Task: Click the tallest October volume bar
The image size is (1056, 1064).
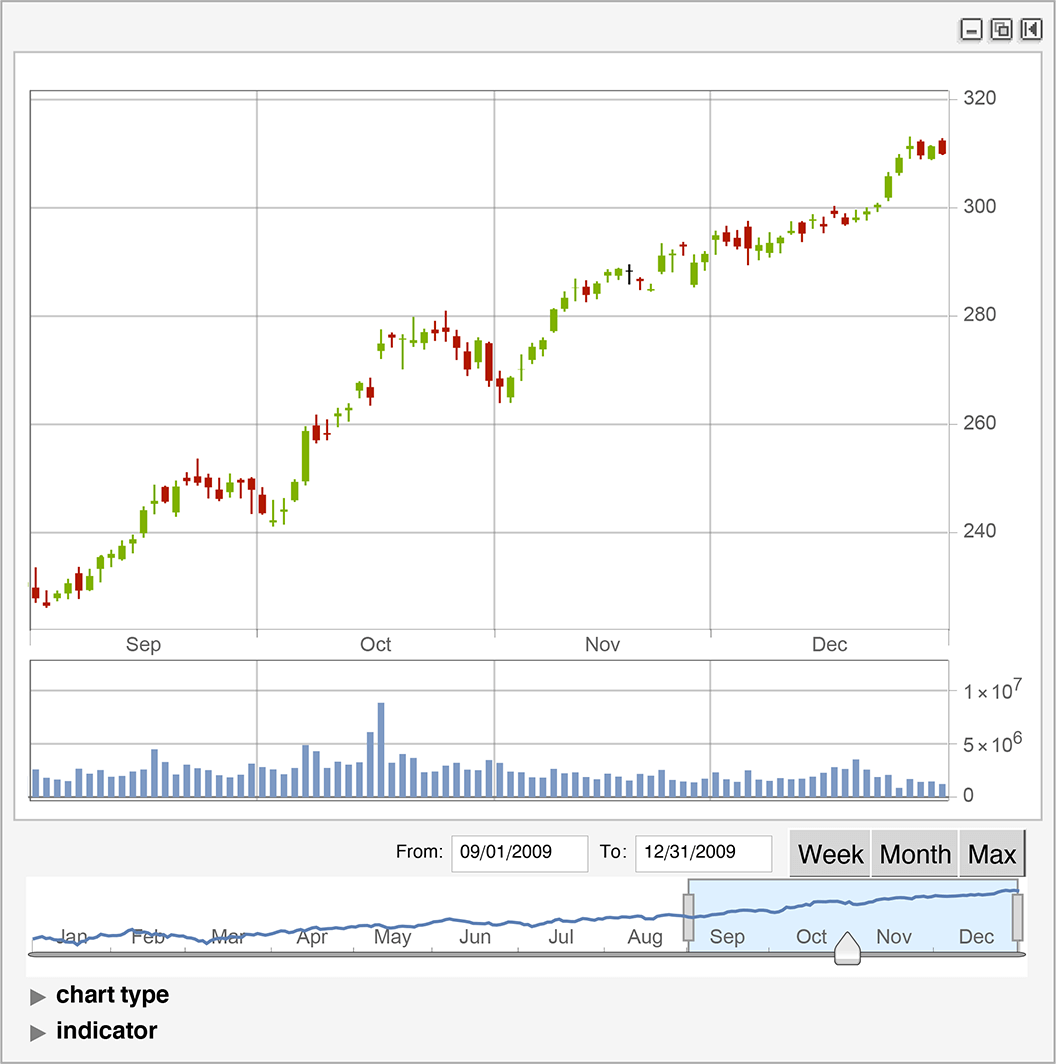Action: point(381,749)
